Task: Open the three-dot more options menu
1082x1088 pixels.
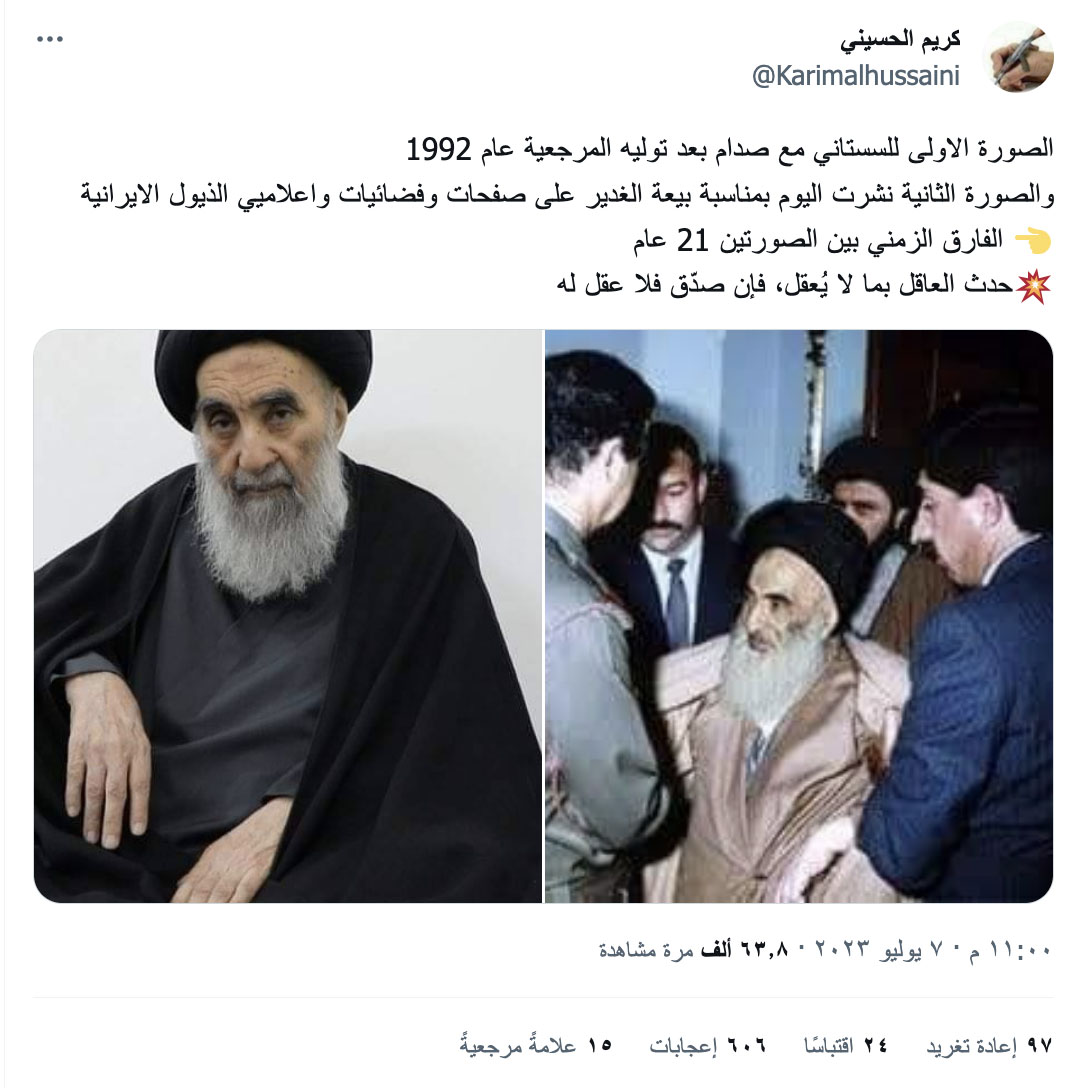Action: 50,40
